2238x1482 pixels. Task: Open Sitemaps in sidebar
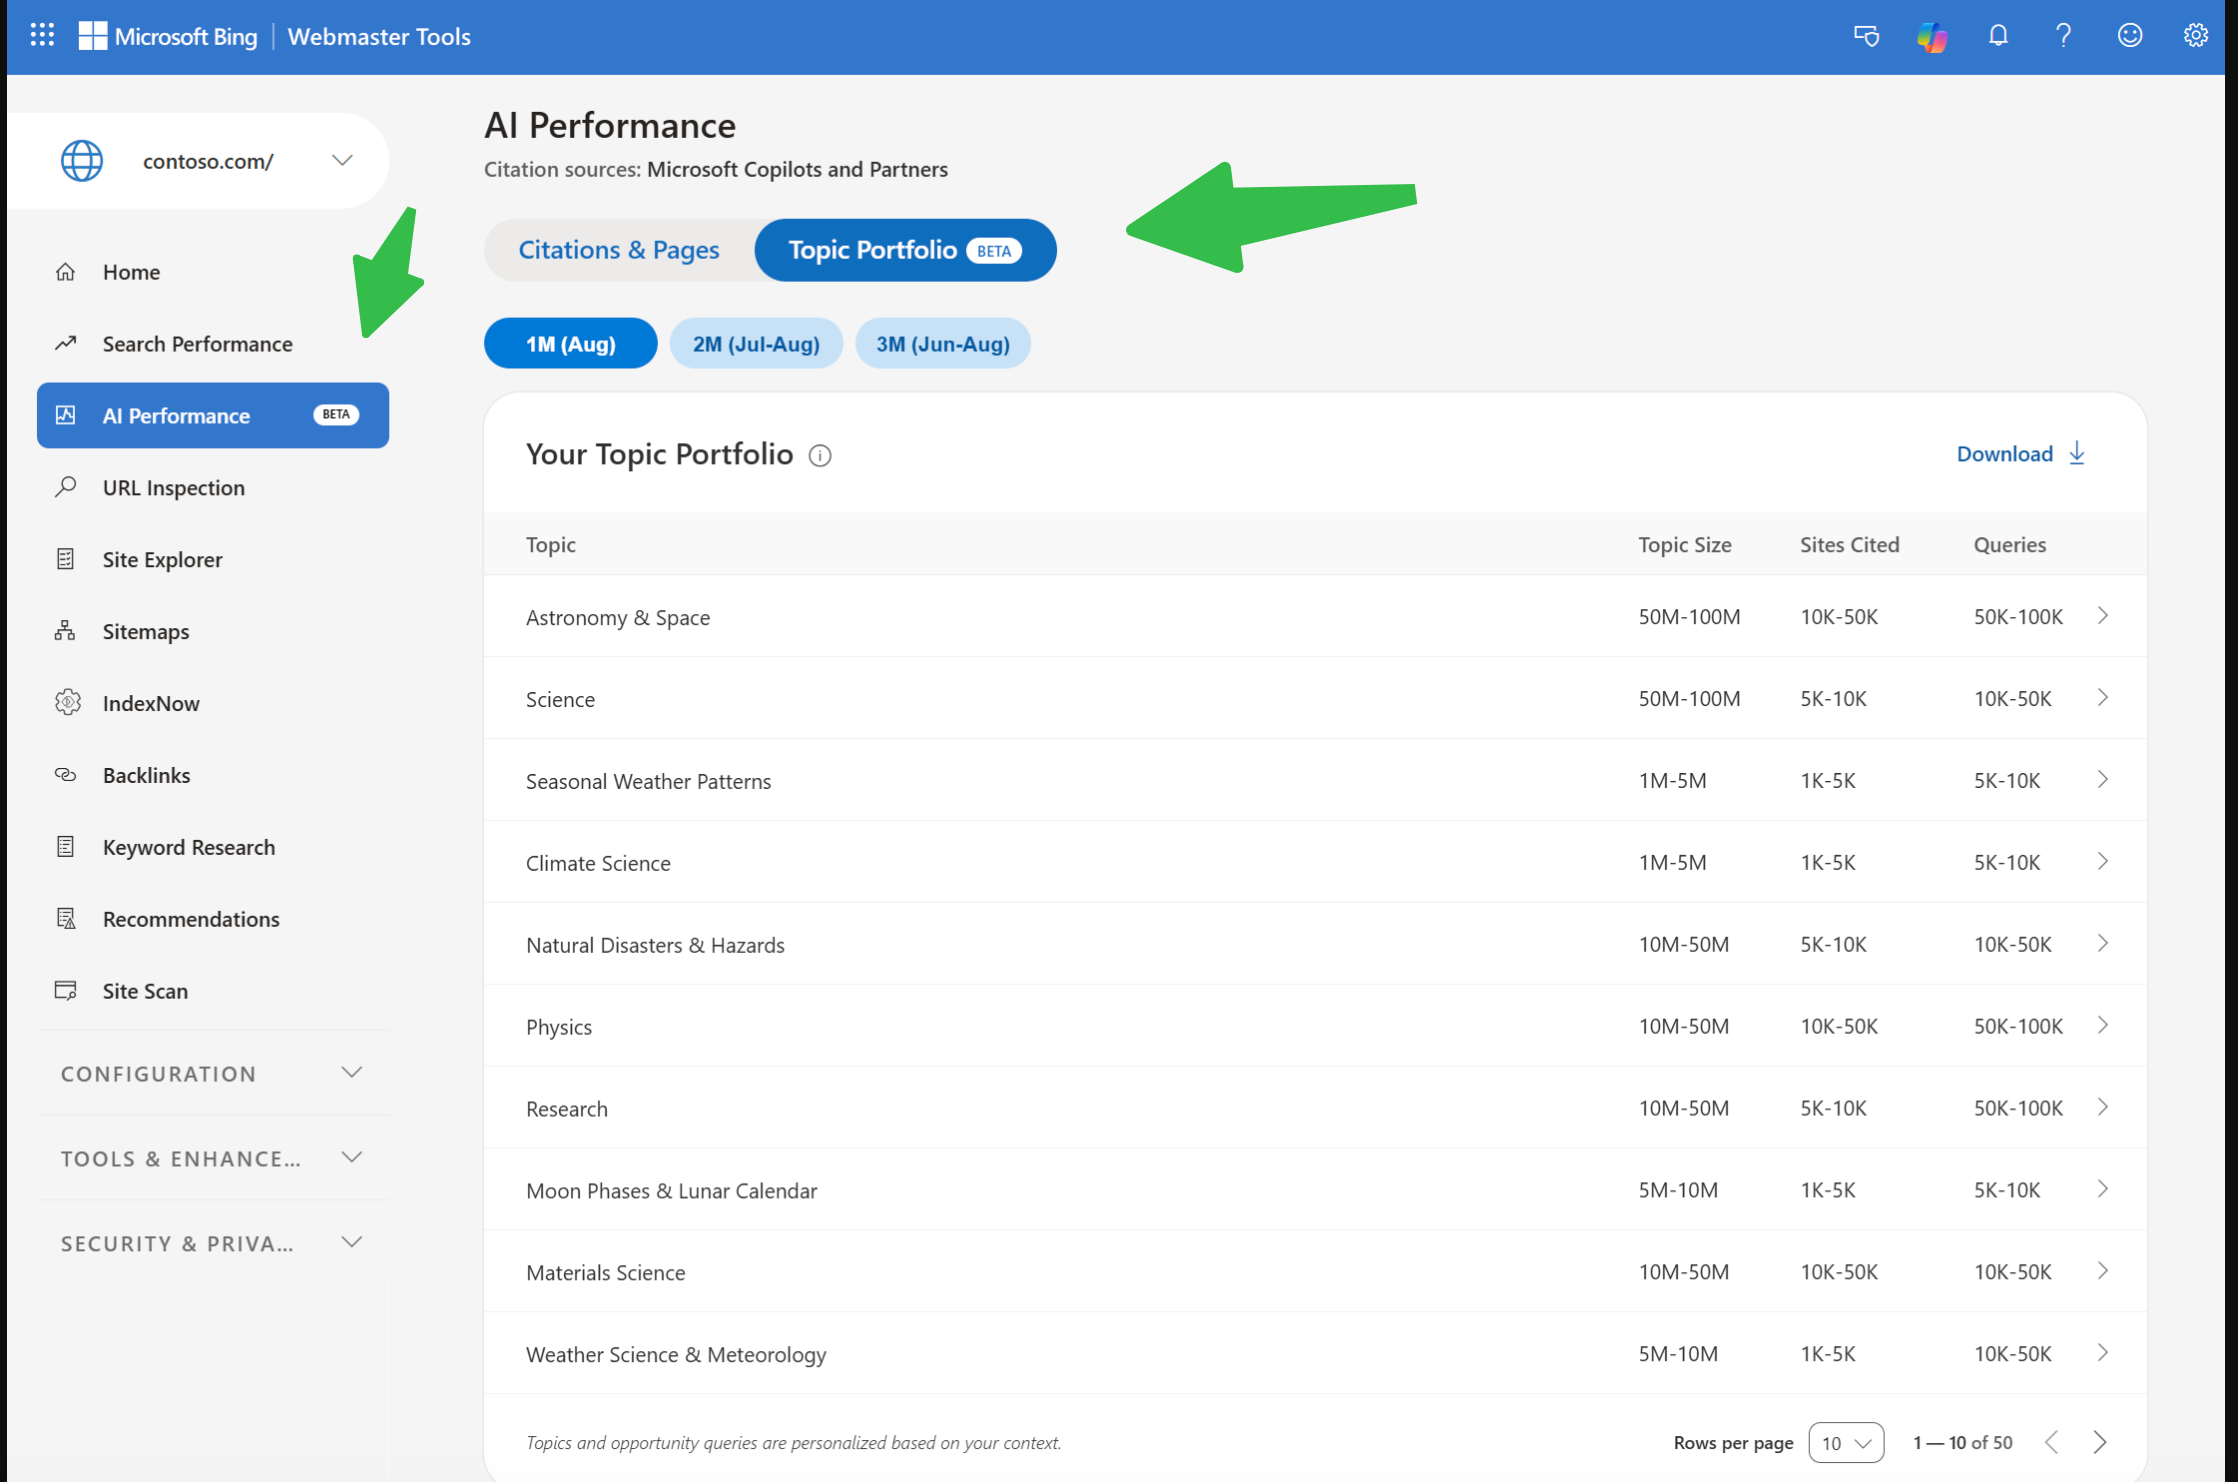coord(212,632)
